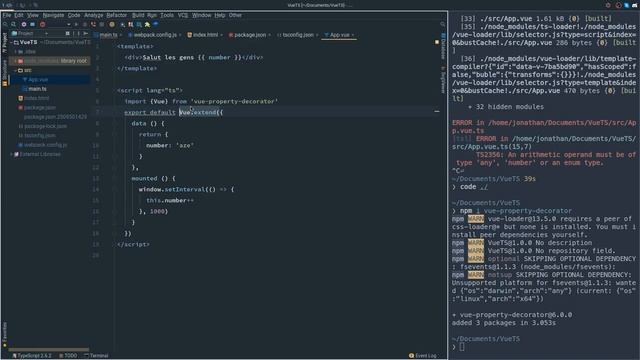Open the Run menu
640x360 pixels.
coord(152,15)
